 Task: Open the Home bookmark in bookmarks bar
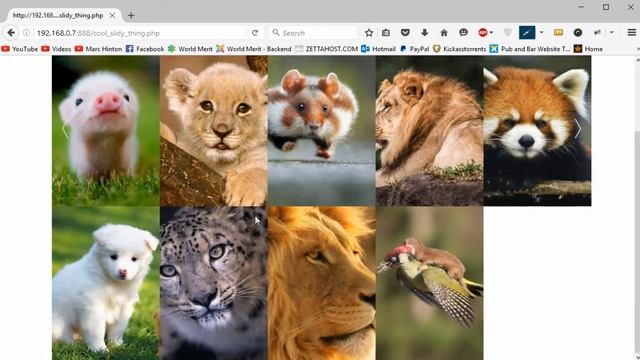(x=588, y=49)
